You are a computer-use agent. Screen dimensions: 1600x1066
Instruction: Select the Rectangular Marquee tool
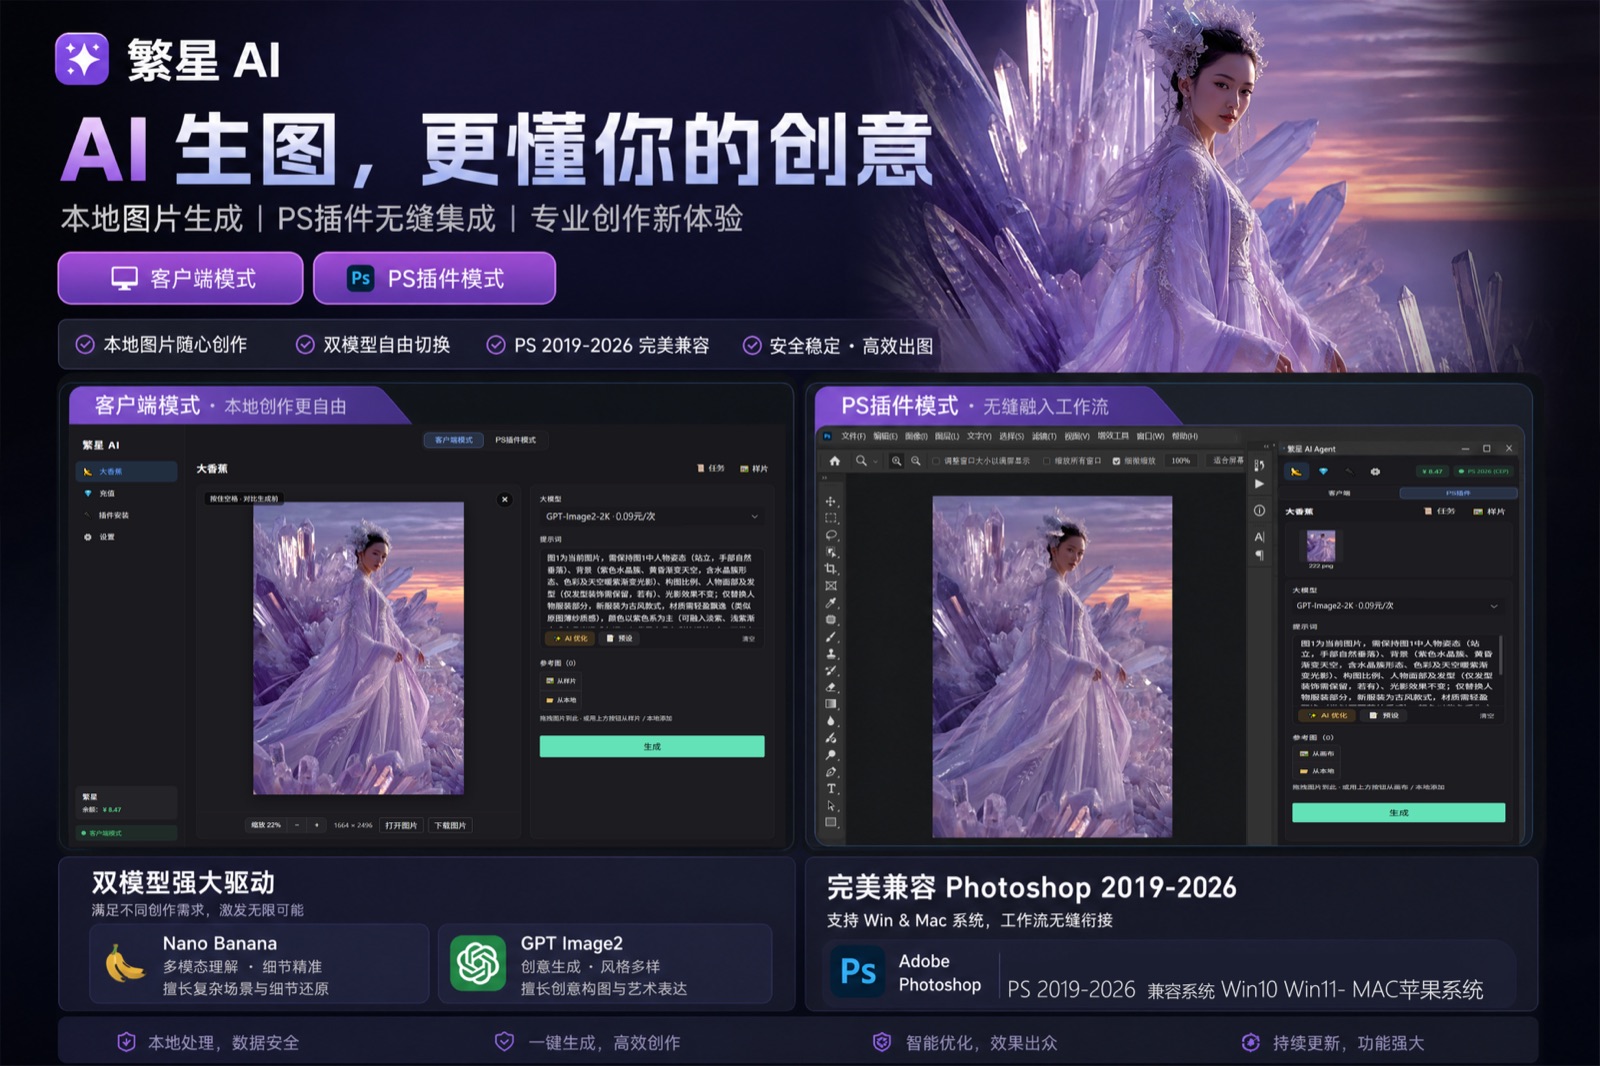click(x=830, y=518)
